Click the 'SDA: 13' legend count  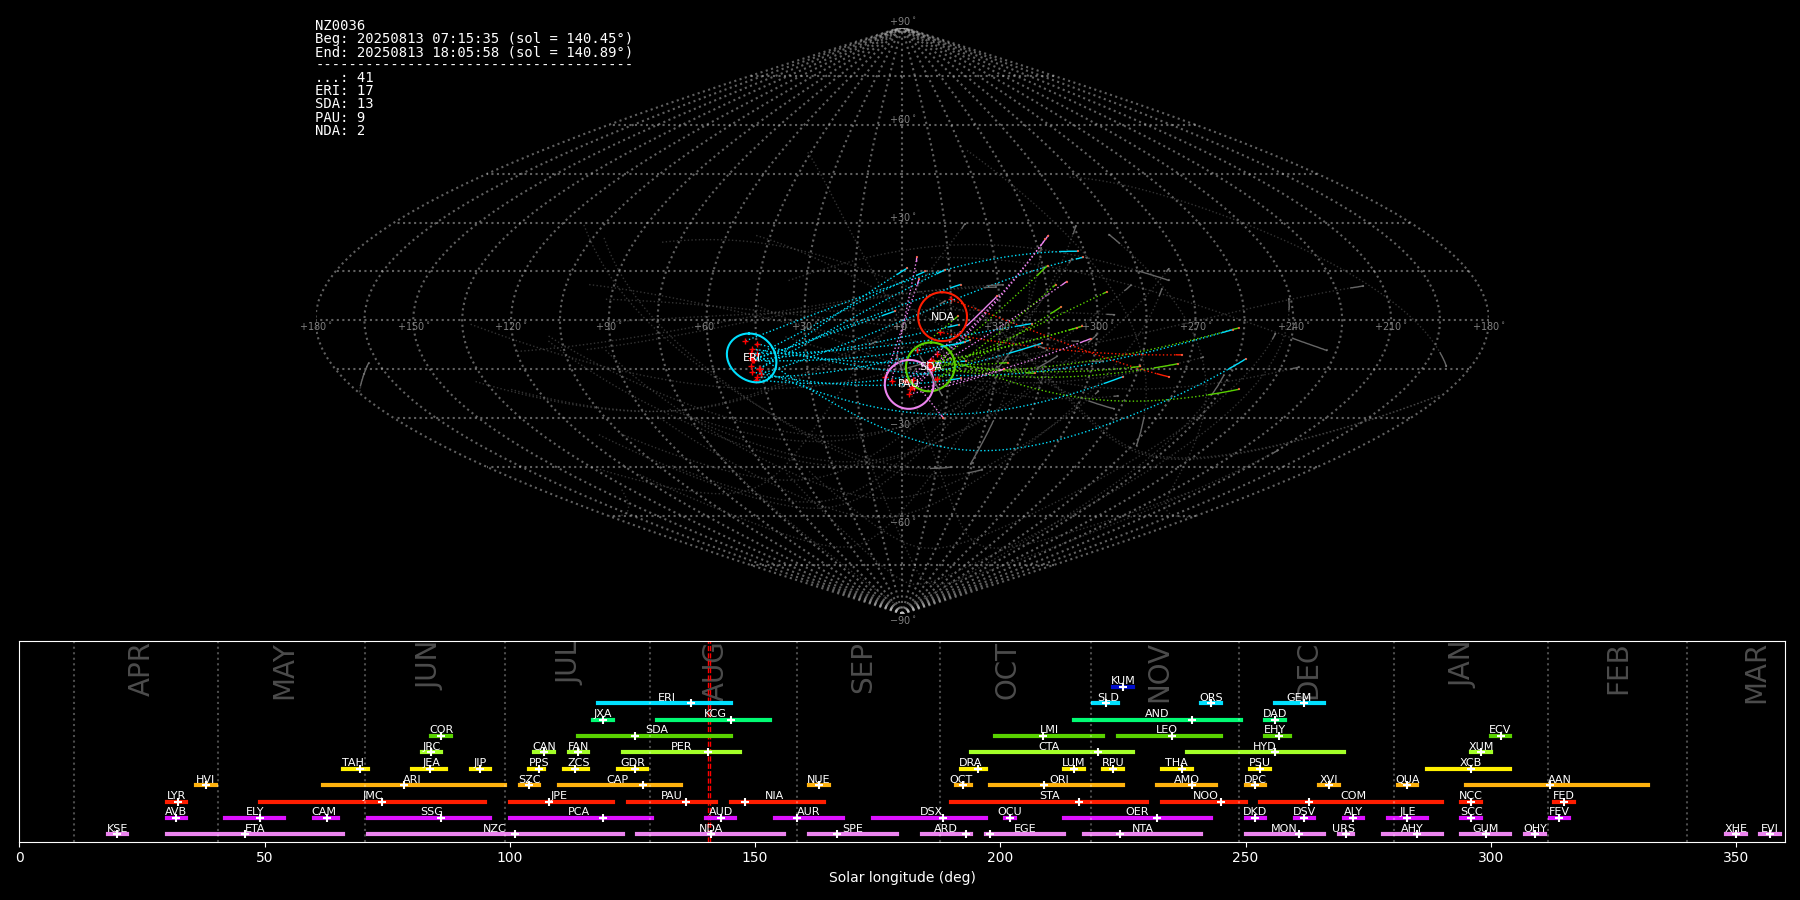point(344,104)
